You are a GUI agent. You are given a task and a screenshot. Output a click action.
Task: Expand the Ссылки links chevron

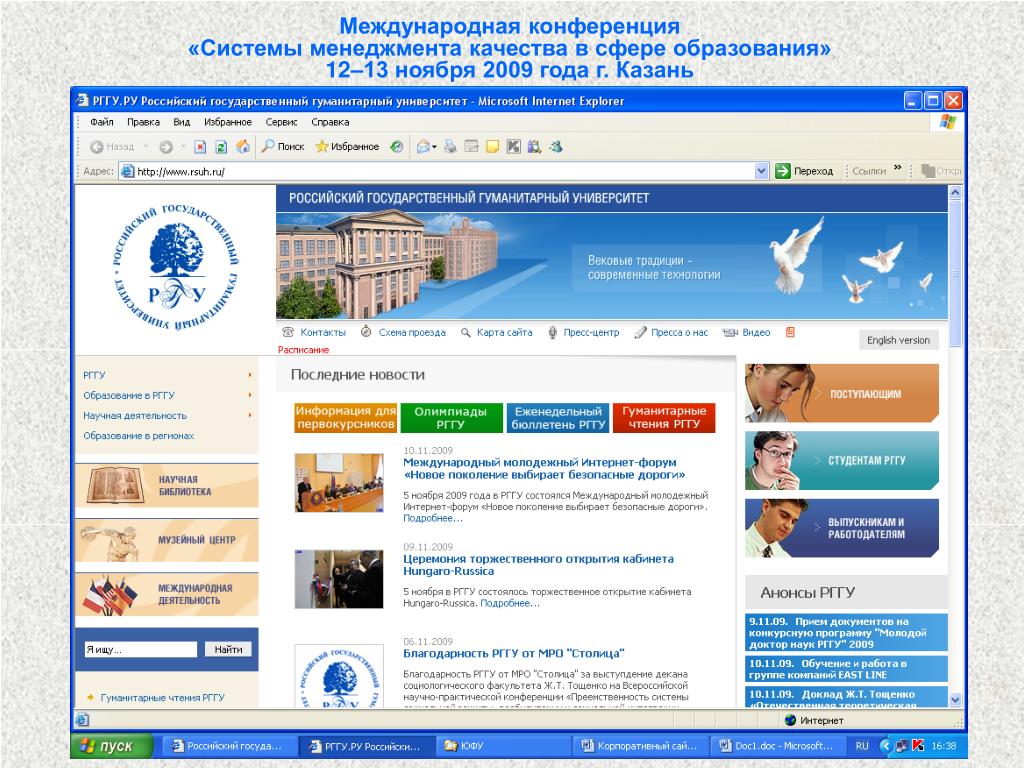click(x=898, y=168)
